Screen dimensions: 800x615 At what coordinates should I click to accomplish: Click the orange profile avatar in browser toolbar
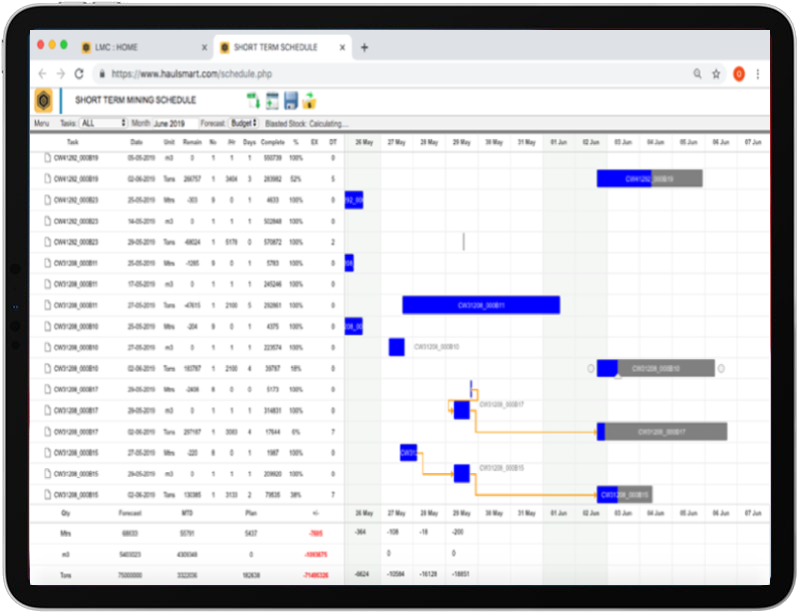coord(738,74)
